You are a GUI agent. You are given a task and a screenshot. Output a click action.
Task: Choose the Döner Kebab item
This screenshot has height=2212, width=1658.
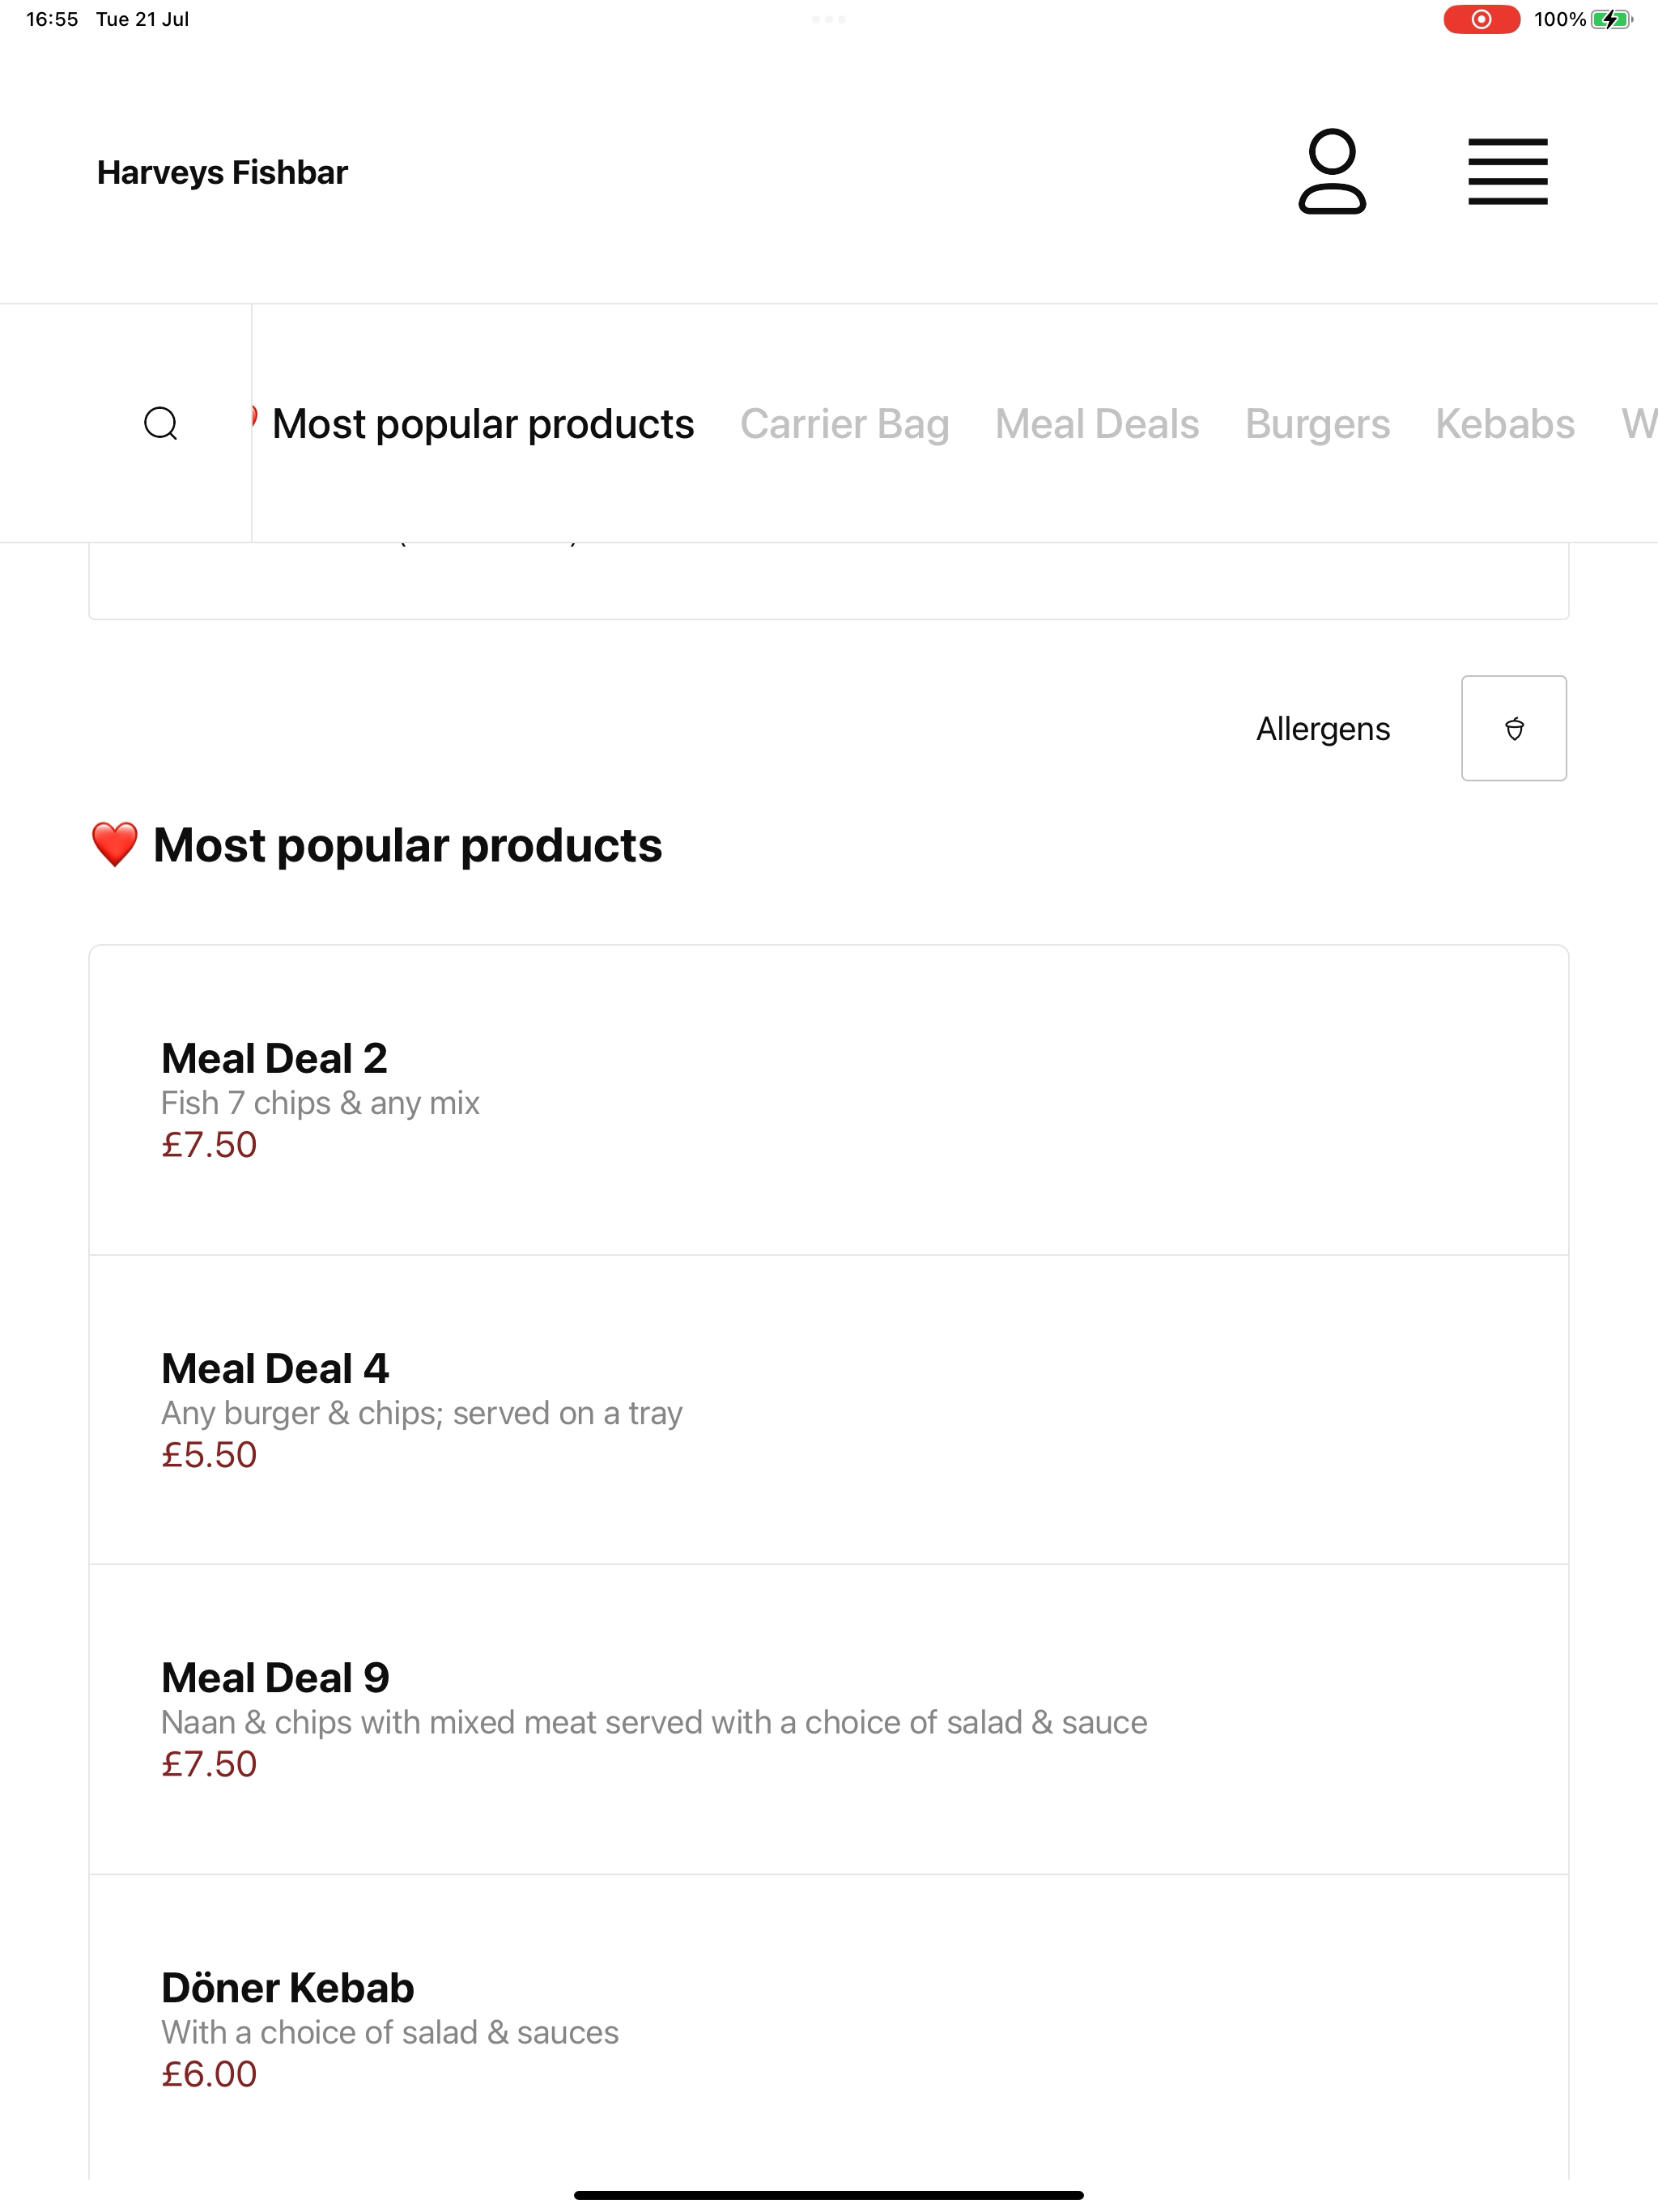click(x=829, y=2029)
